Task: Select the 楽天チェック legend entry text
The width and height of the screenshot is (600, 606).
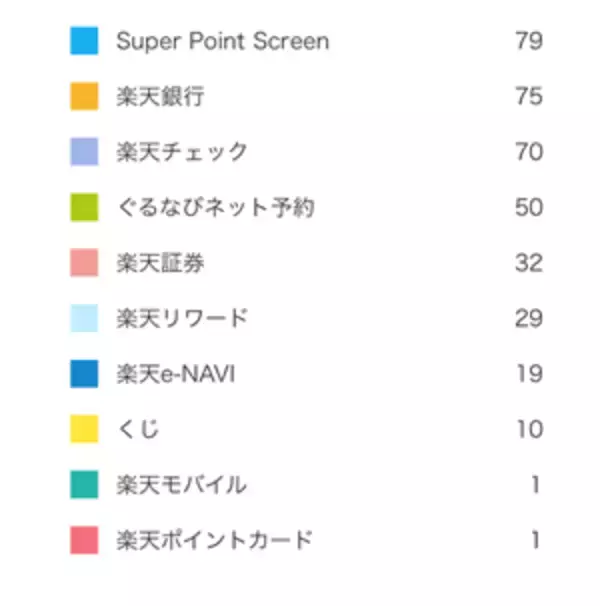Action: (x=181, y=152)
